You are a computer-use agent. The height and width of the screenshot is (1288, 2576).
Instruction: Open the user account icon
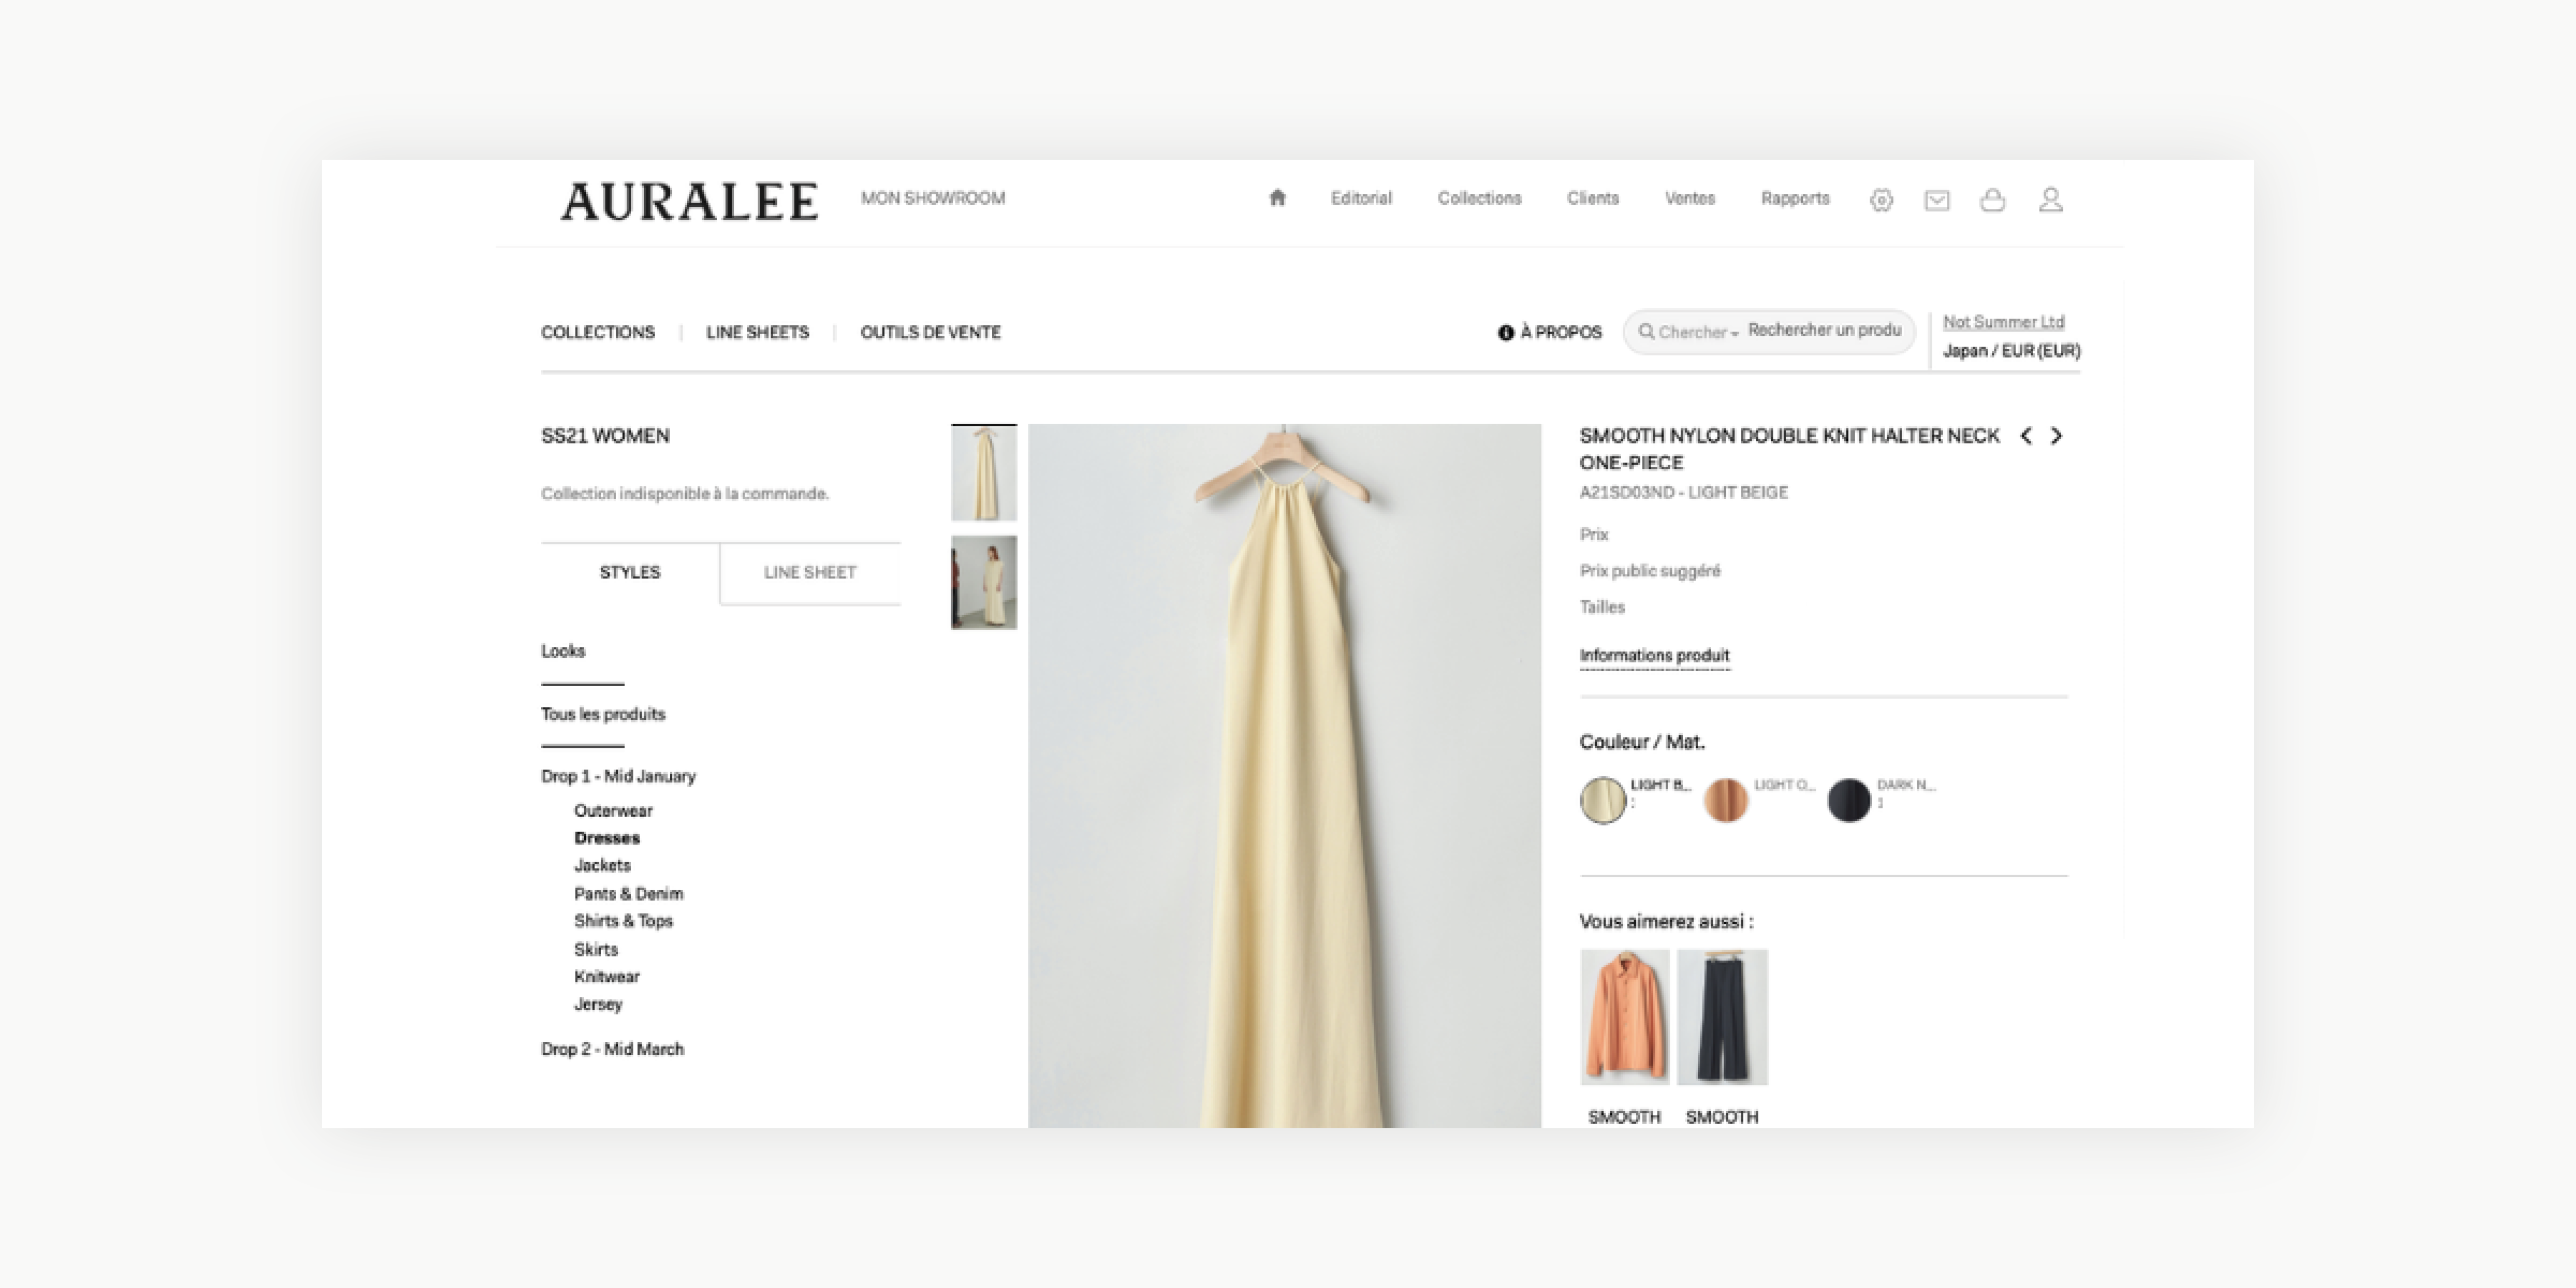(2051, 200)
